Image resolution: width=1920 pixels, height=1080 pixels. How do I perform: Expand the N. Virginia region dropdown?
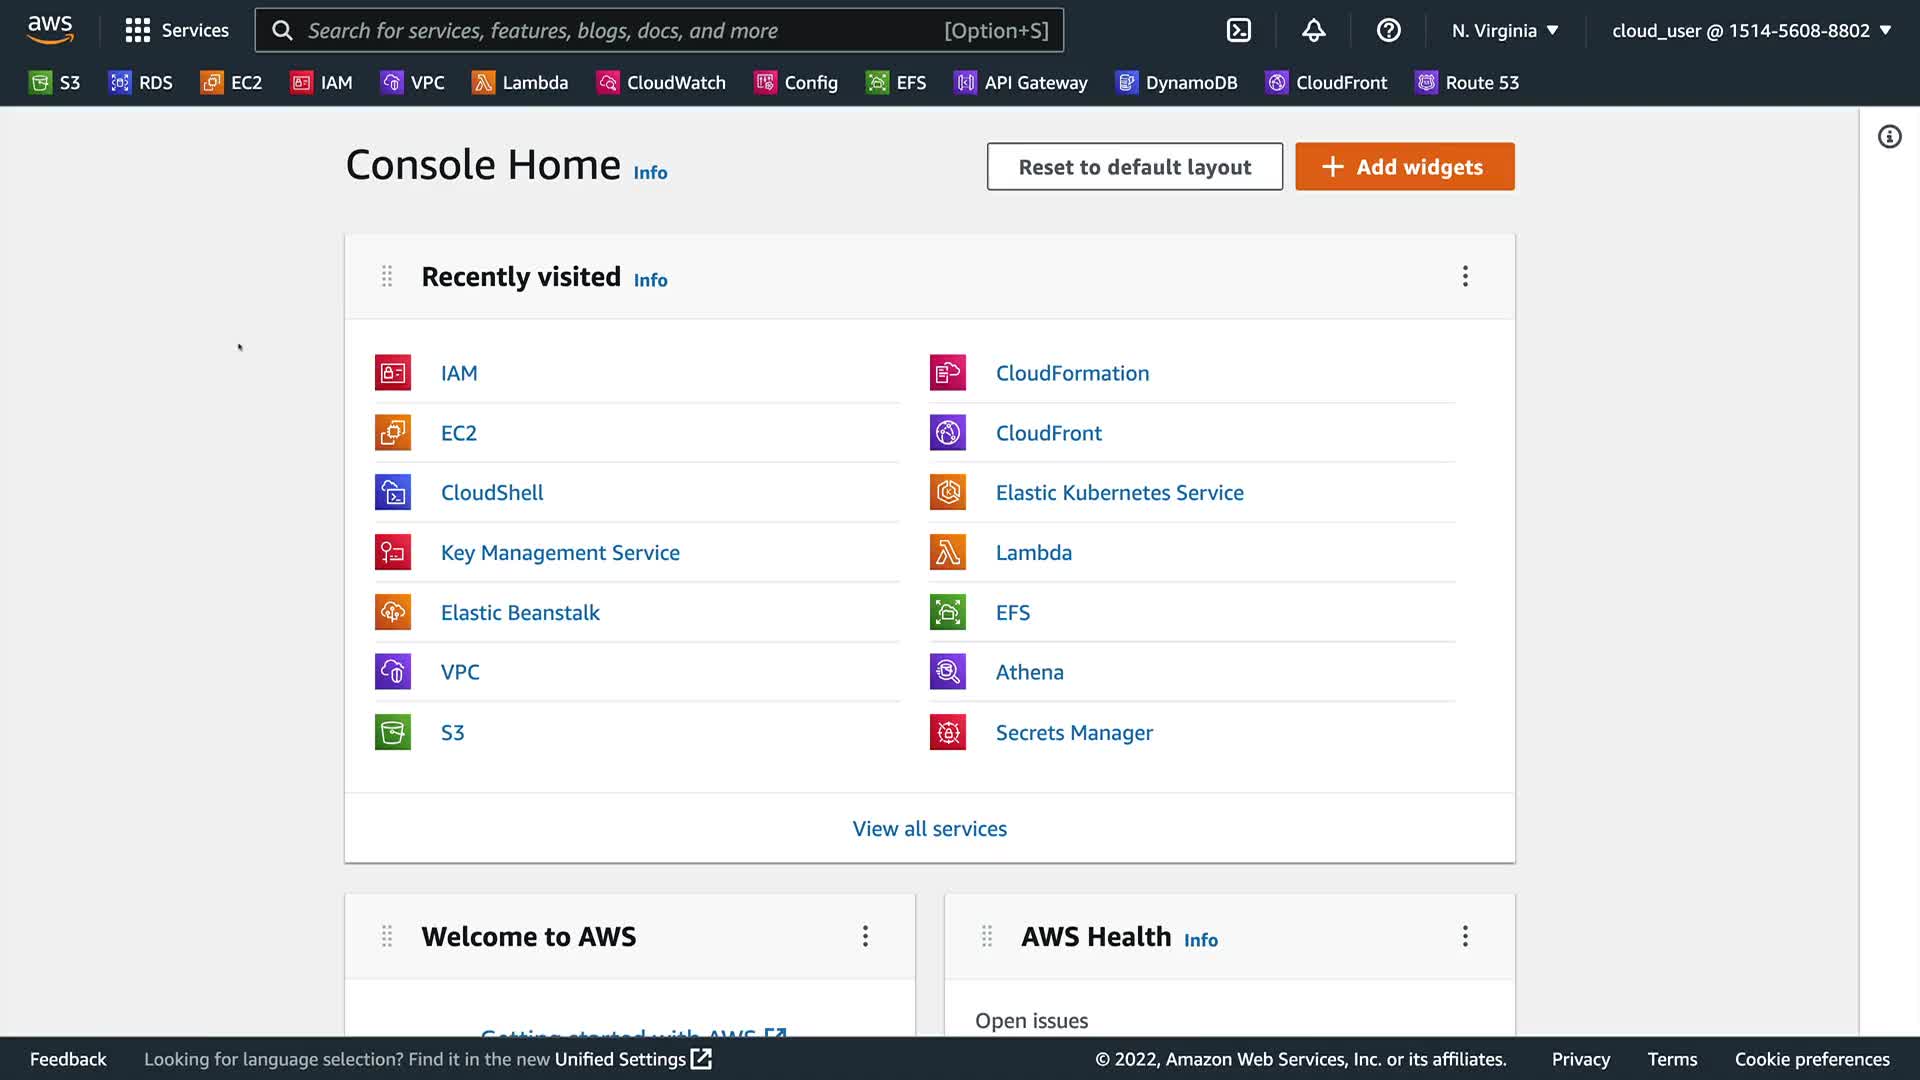(1505, 30)
